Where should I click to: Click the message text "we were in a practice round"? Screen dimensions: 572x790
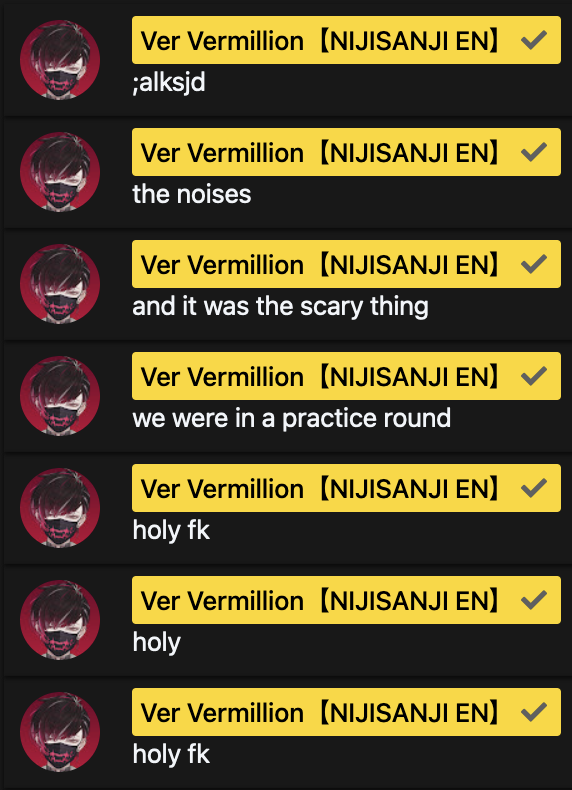[291, 418]
